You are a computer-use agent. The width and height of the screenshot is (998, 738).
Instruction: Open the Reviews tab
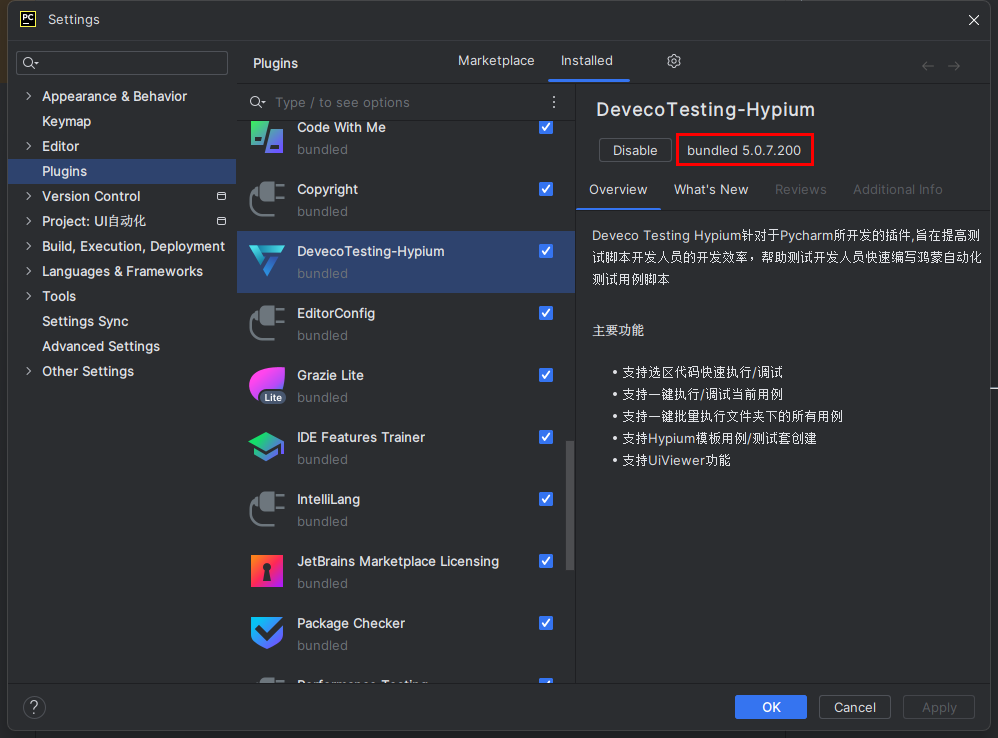click(x=801, y=190)
